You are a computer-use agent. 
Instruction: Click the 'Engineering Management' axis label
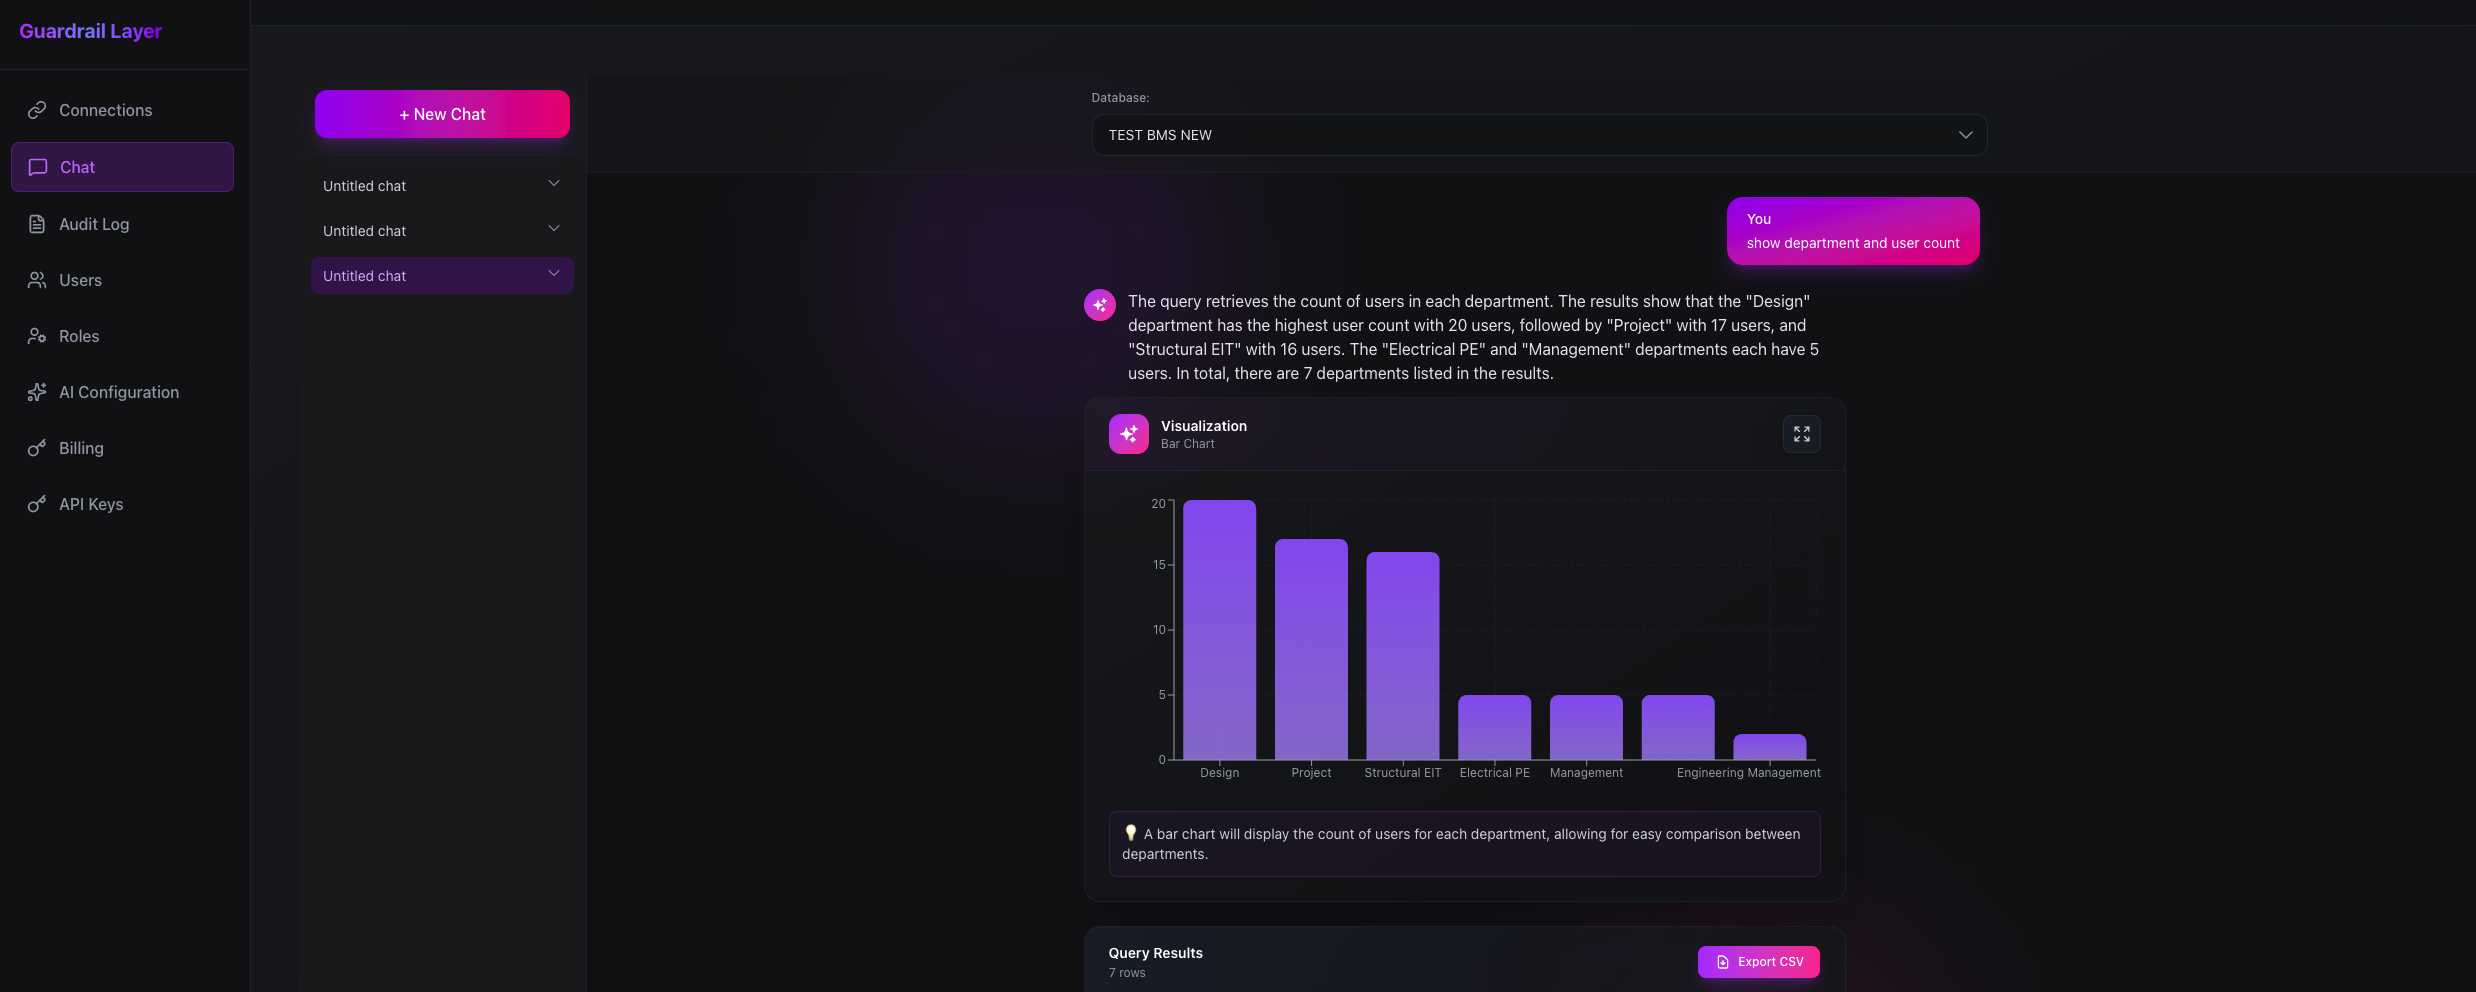point(1748,773)
